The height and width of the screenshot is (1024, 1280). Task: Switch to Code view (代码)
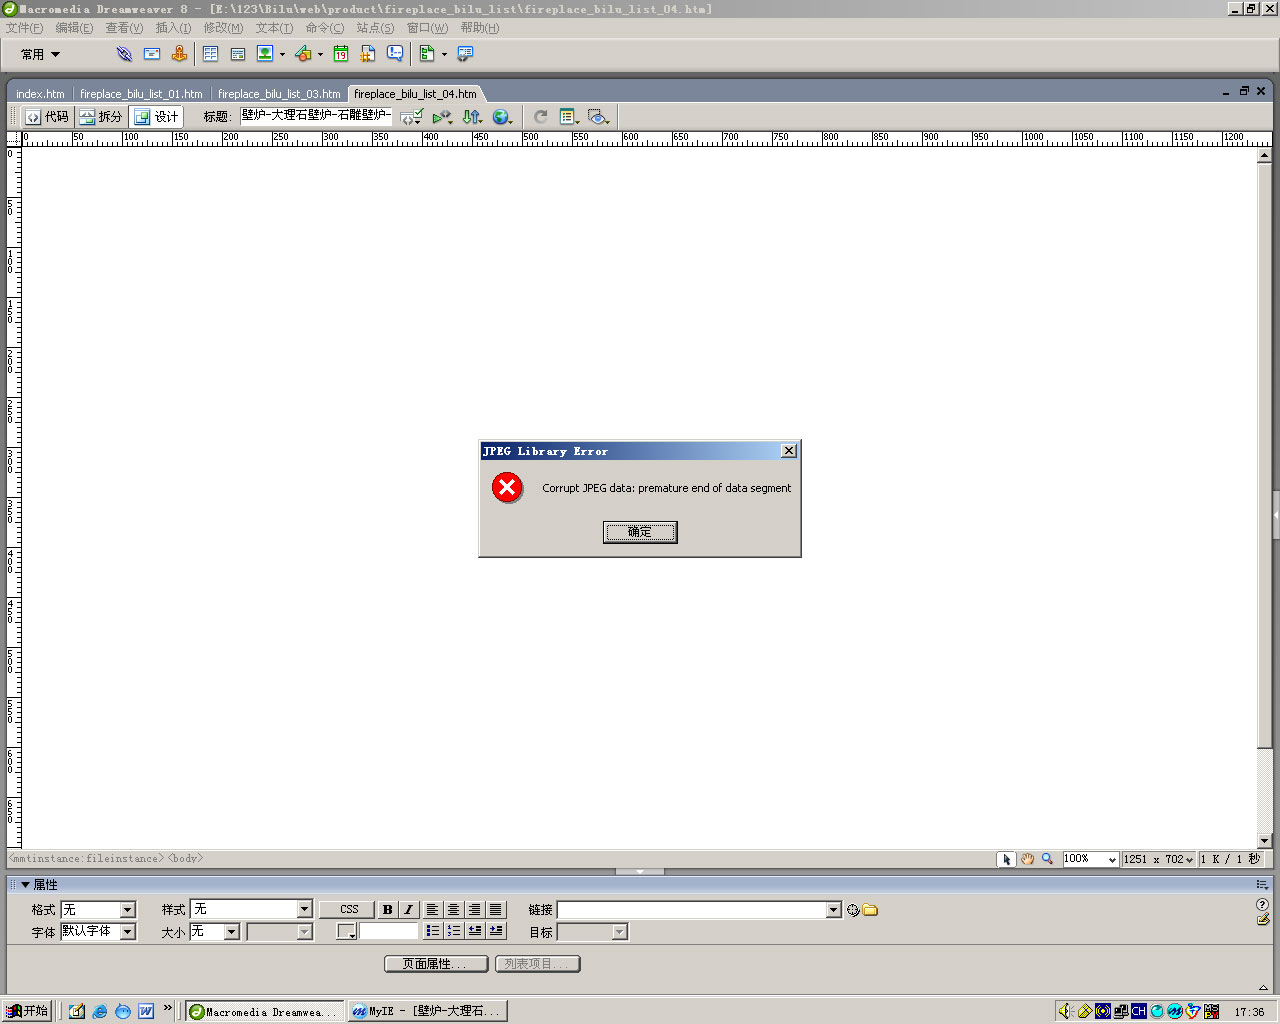point(47,117)
